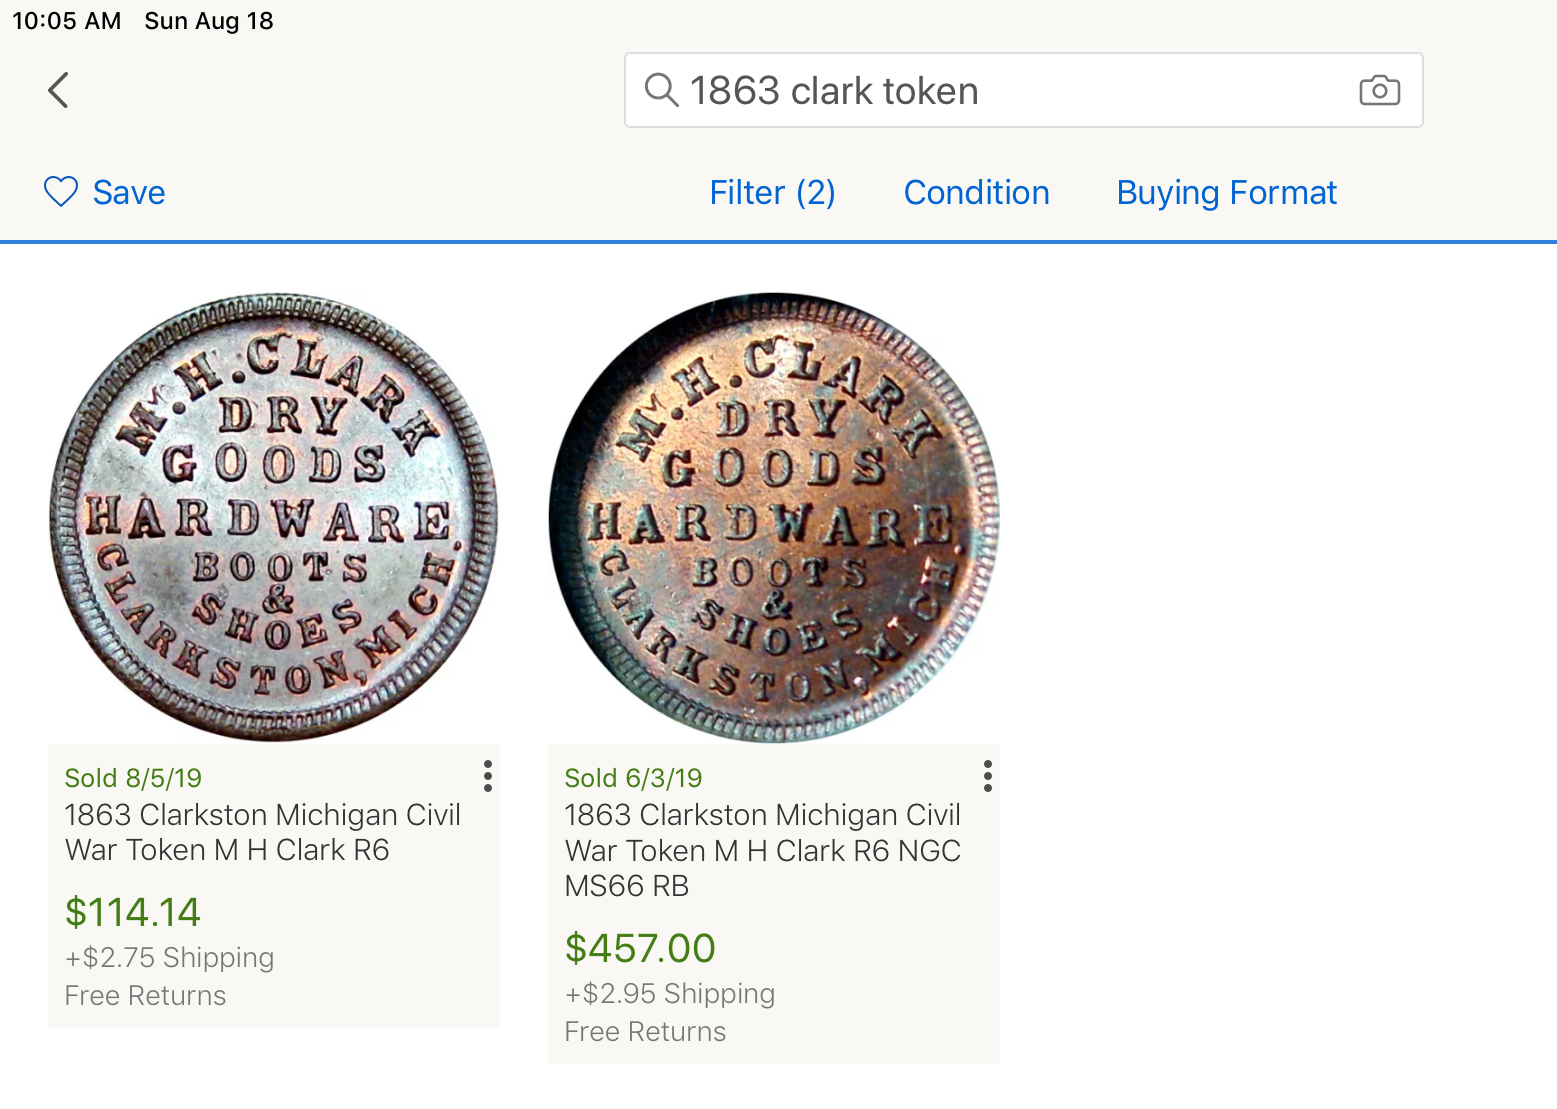The image size is (1557, 1109).
Task: Click the Save search link
Action: click(129, 192)
